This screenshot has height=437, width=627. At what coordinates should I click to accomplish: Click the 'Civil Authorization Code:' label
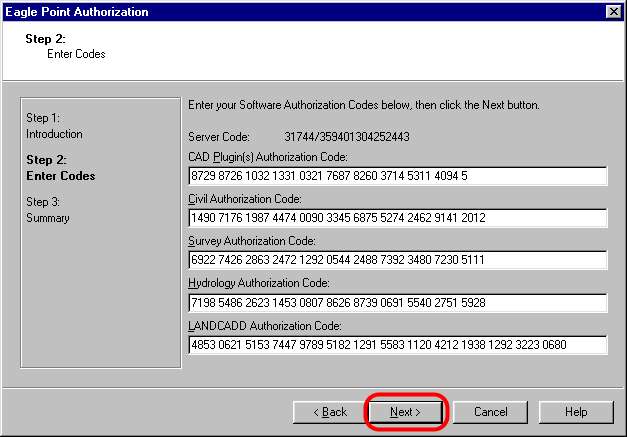pos(245,199)
